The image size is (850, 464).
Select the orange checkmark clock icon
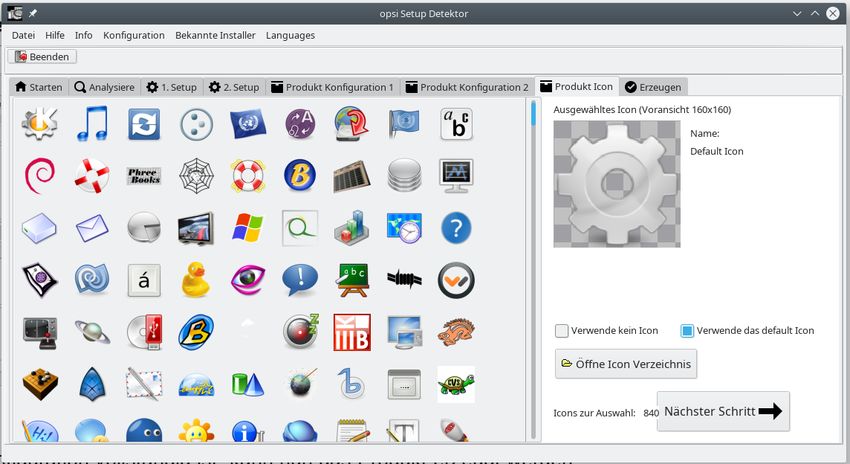tap(456, 280)
